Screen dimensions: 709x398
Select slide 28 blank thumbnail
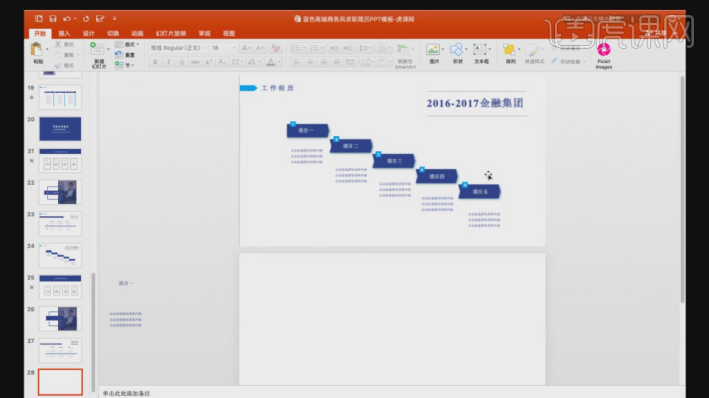point(60,382)
